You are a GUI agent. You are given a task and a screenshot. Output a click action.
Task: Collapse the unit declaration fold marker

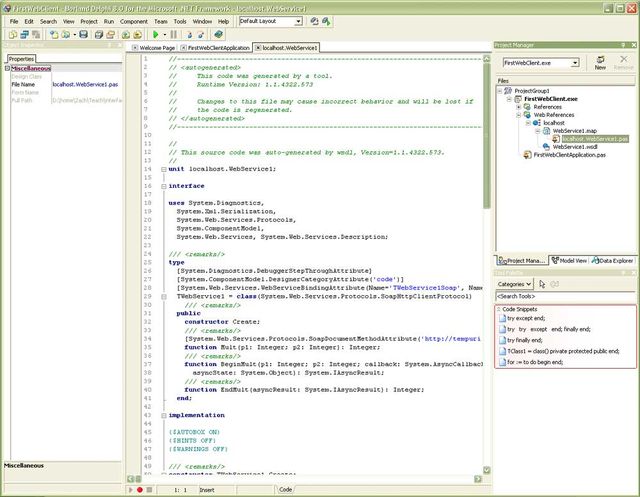click(x=164, y=169)
